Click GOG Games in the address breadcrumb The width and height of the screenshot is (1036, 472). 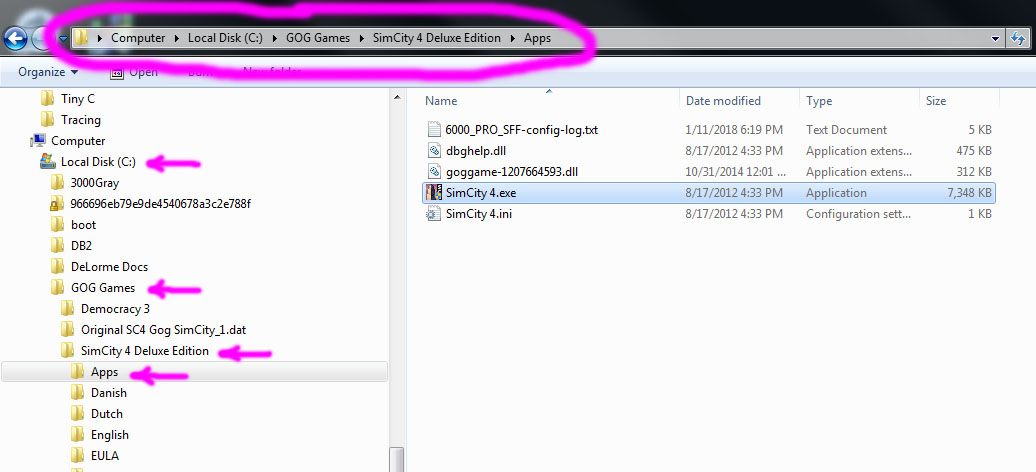click(318, 38)
